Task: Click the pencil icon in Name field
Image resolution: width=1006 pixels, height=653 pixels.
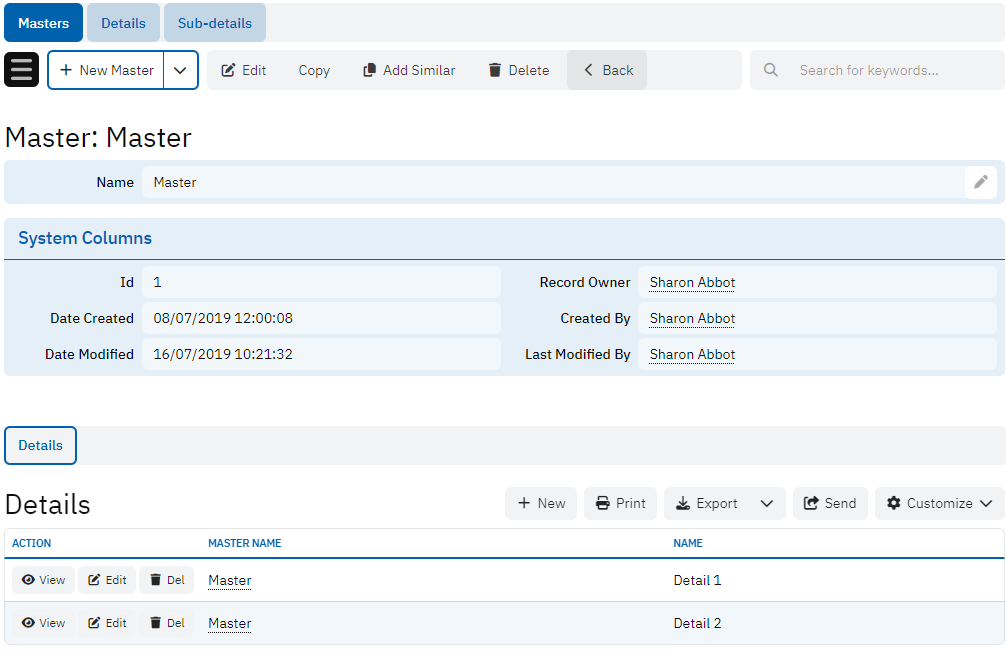Action: [x=980, y=182]
